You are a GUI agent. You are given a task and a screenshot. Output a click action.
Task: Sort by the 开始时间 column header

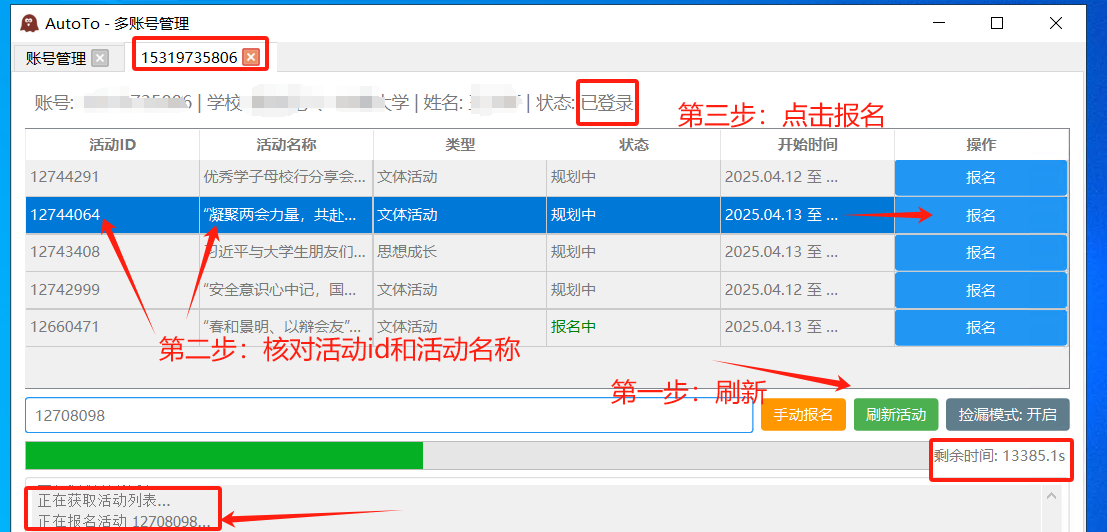(807, 145)
